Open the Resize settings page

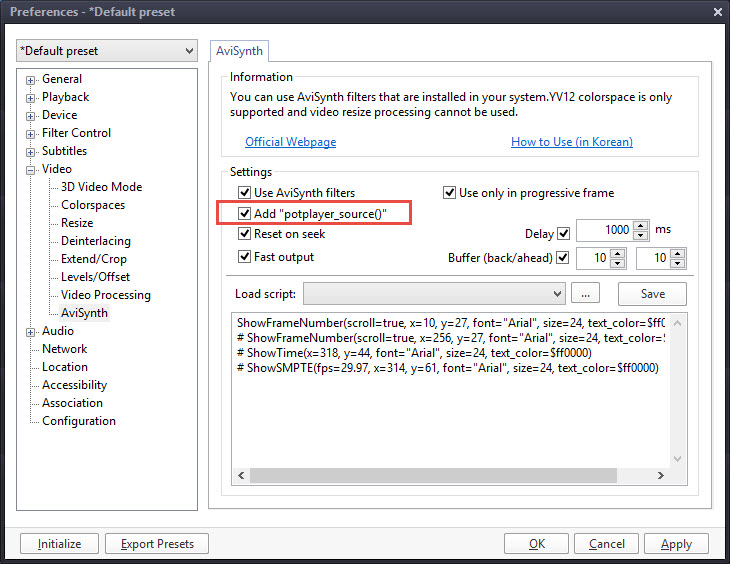(77, 223)
